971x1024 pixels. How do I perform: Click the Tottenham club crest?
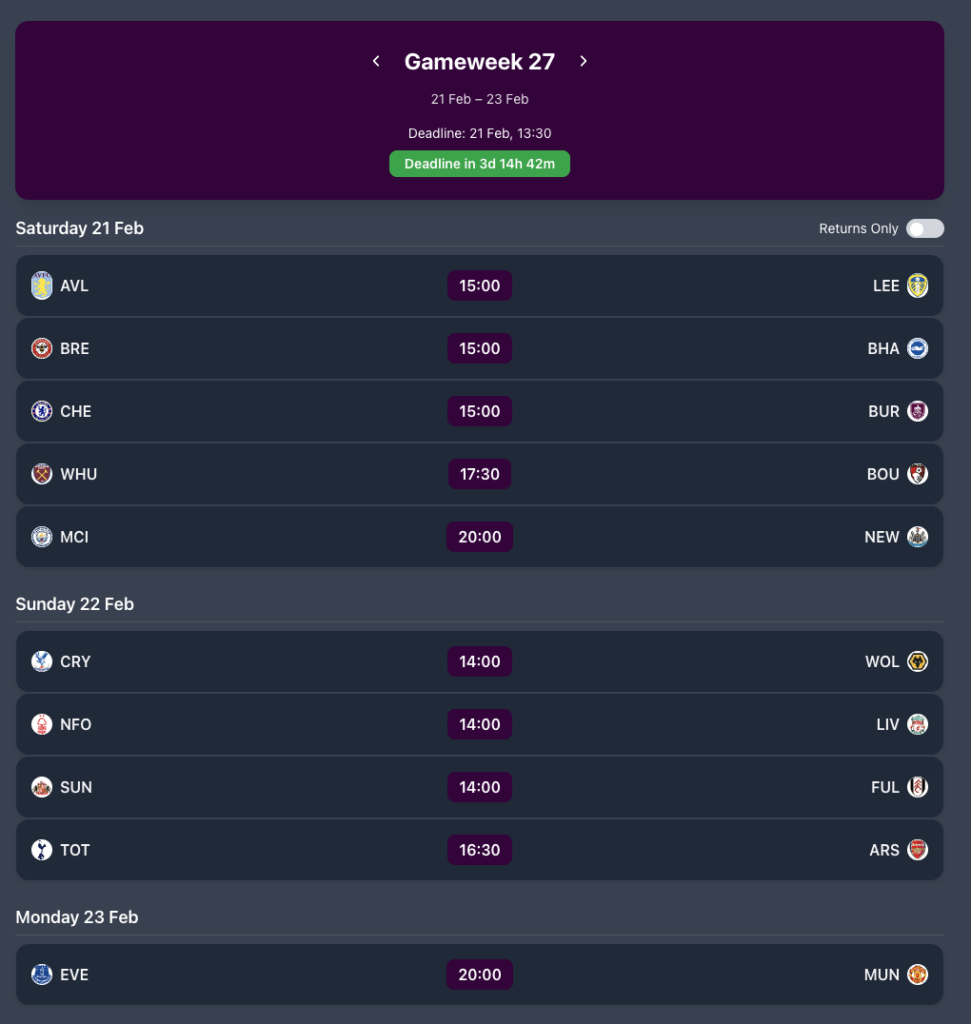pos(42,850)
